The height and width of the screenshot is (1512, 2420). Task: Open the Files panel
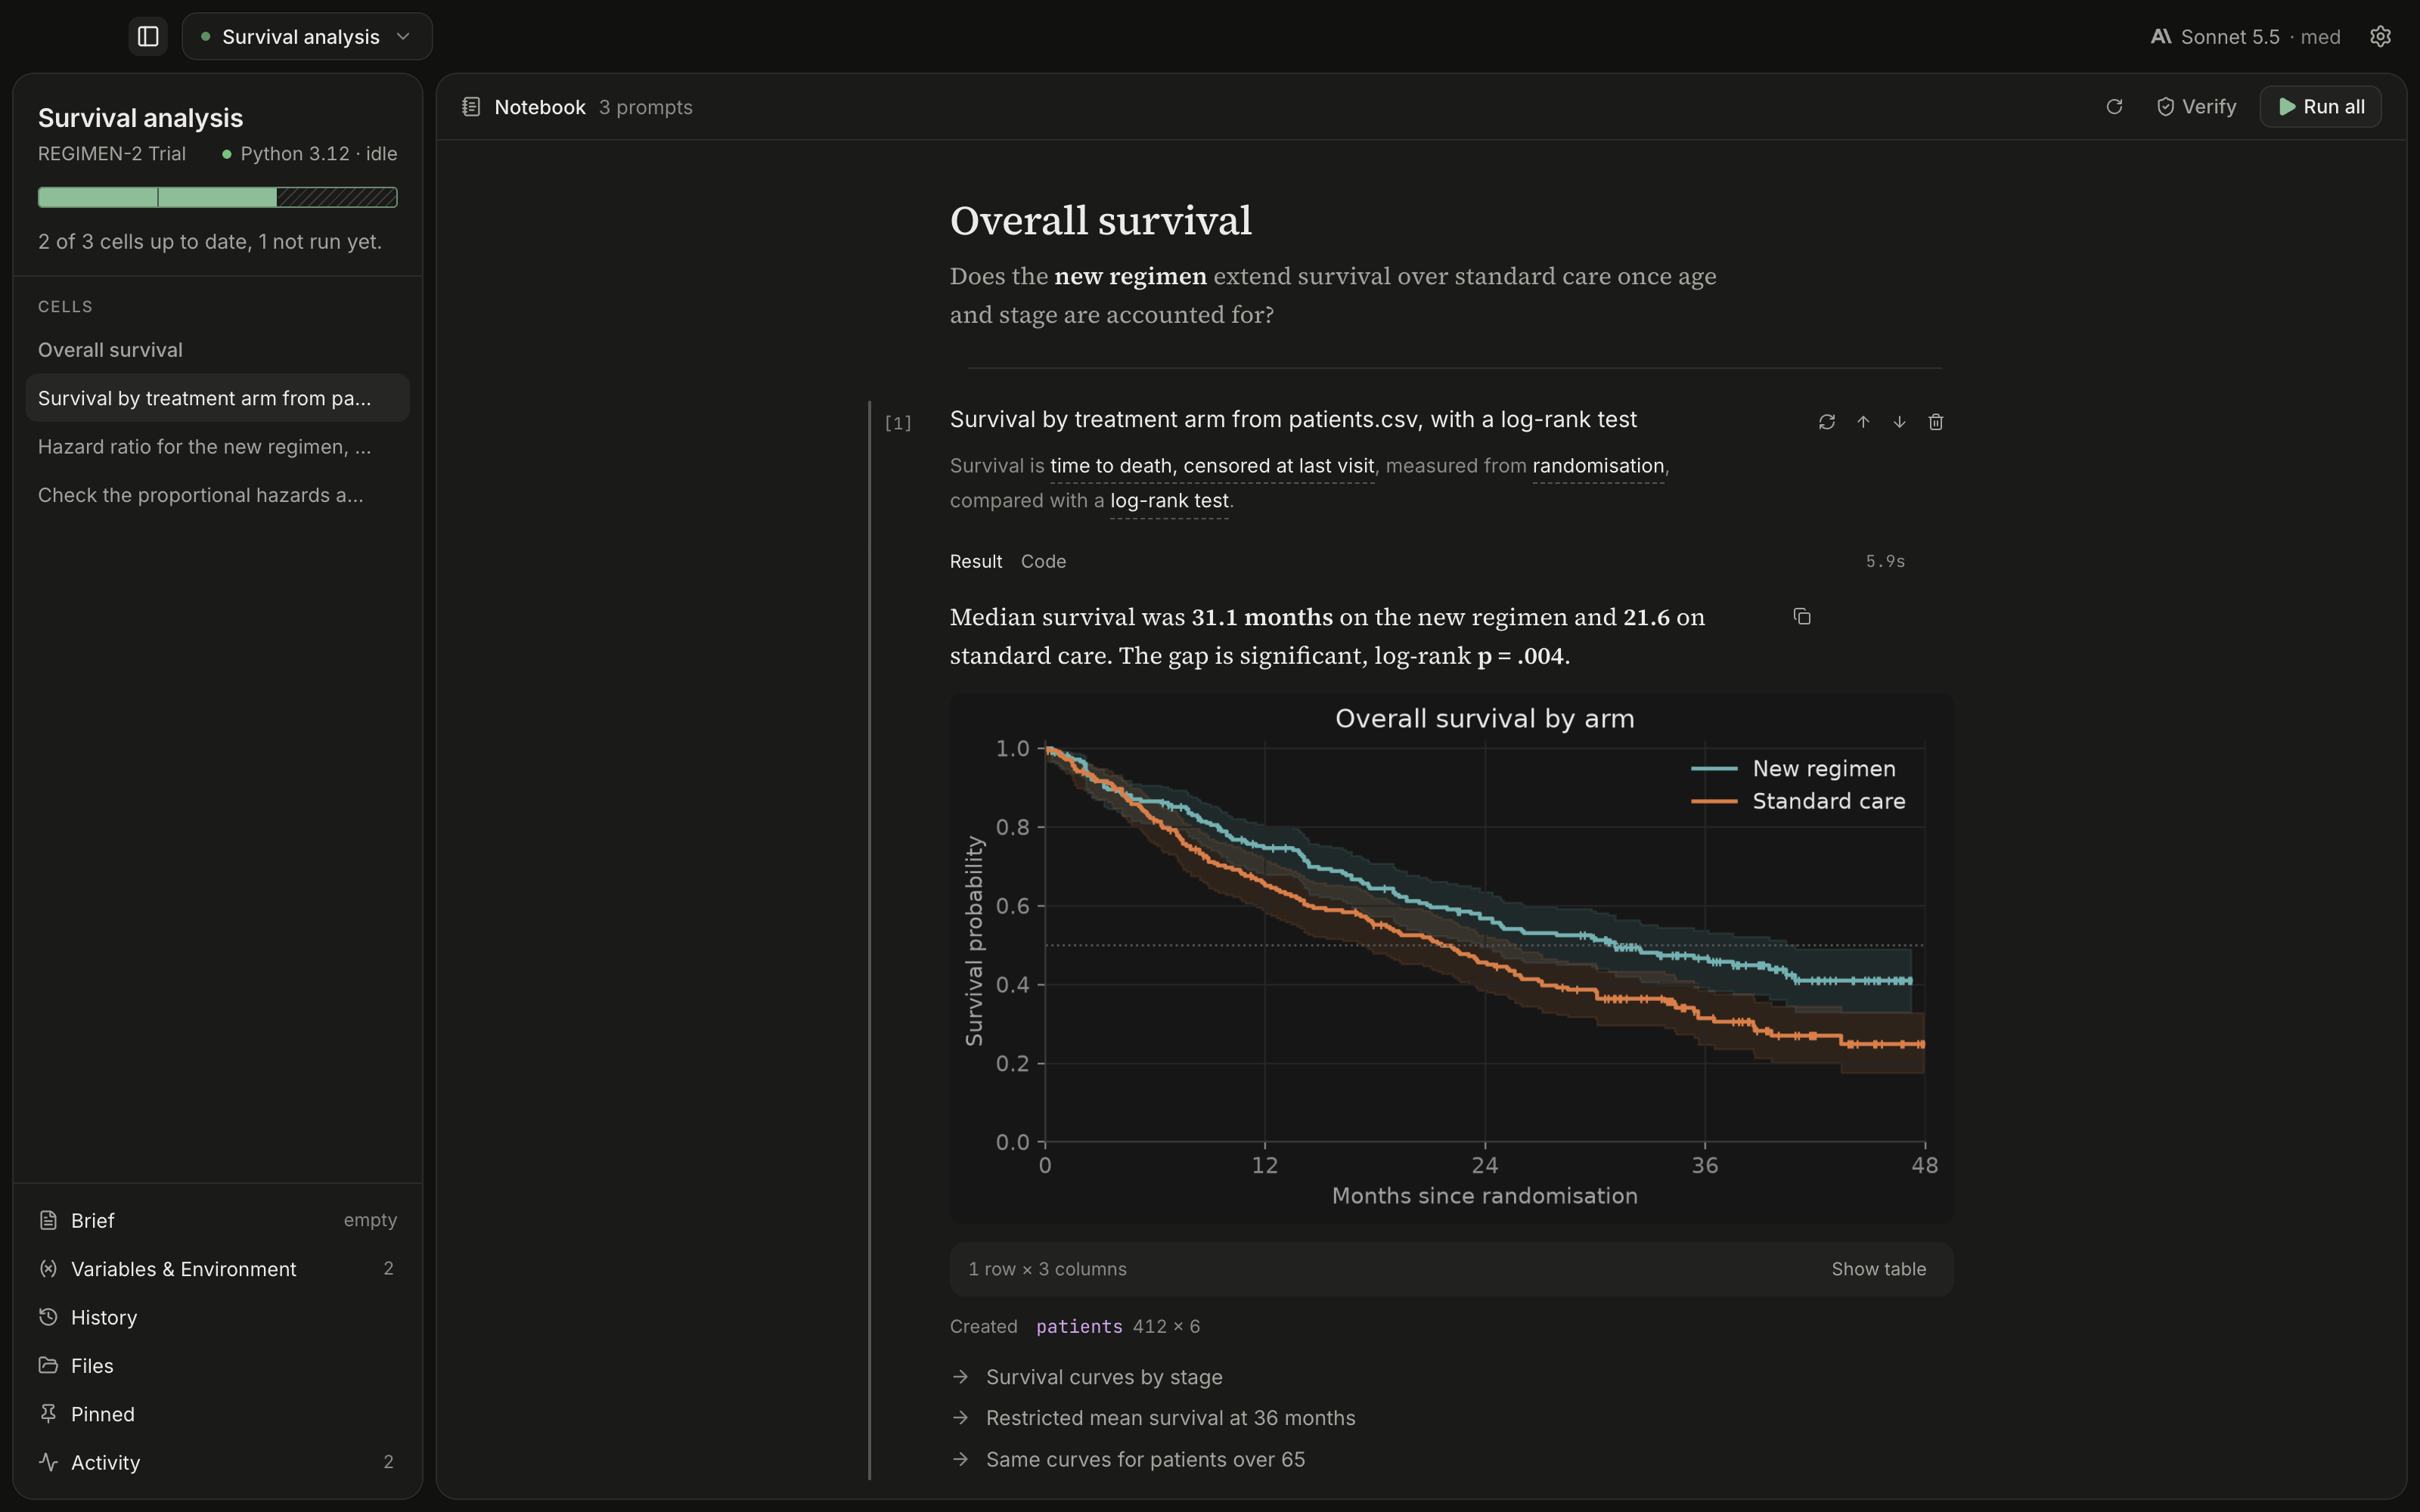pyautogui.click(x=217, y=1366)
